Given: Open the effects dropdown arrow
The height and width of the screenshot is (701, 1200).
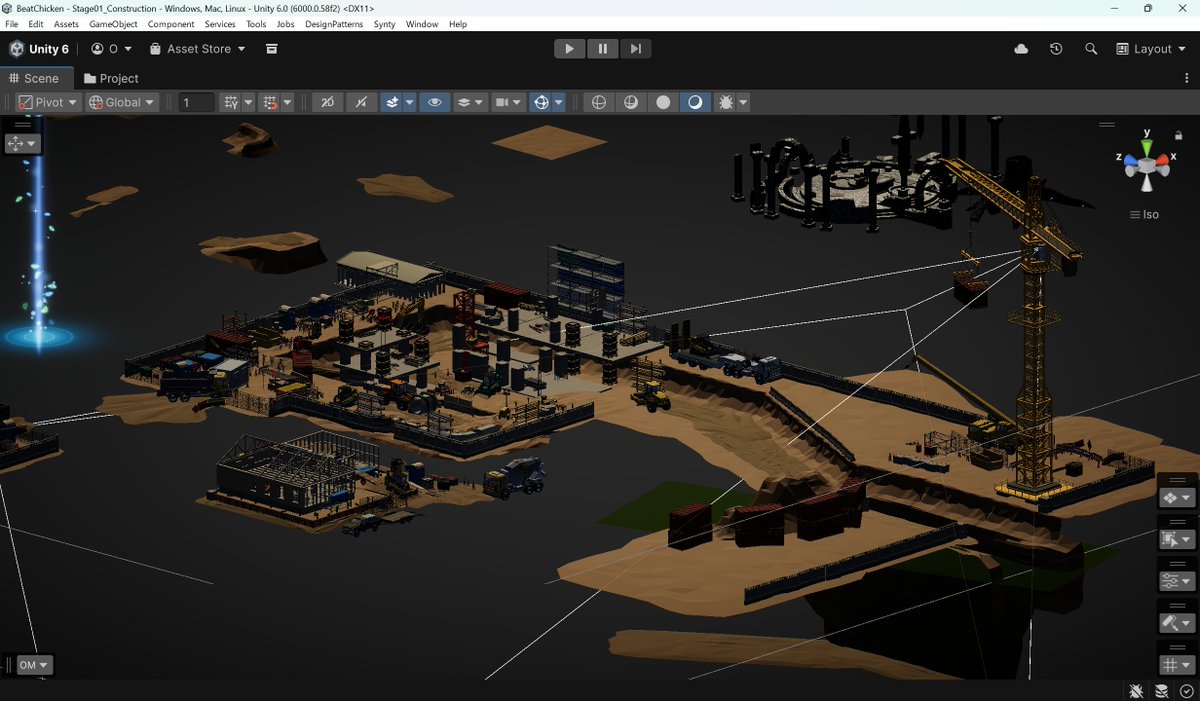Looking at the screenshot, I should [x=410, y=102].
